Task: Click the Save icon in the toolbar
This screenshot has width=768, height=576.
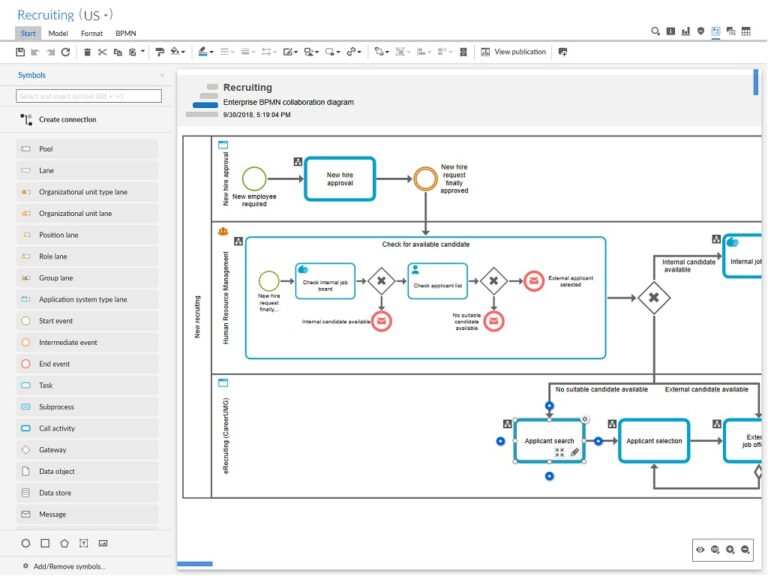Action: tap(21, 52)
